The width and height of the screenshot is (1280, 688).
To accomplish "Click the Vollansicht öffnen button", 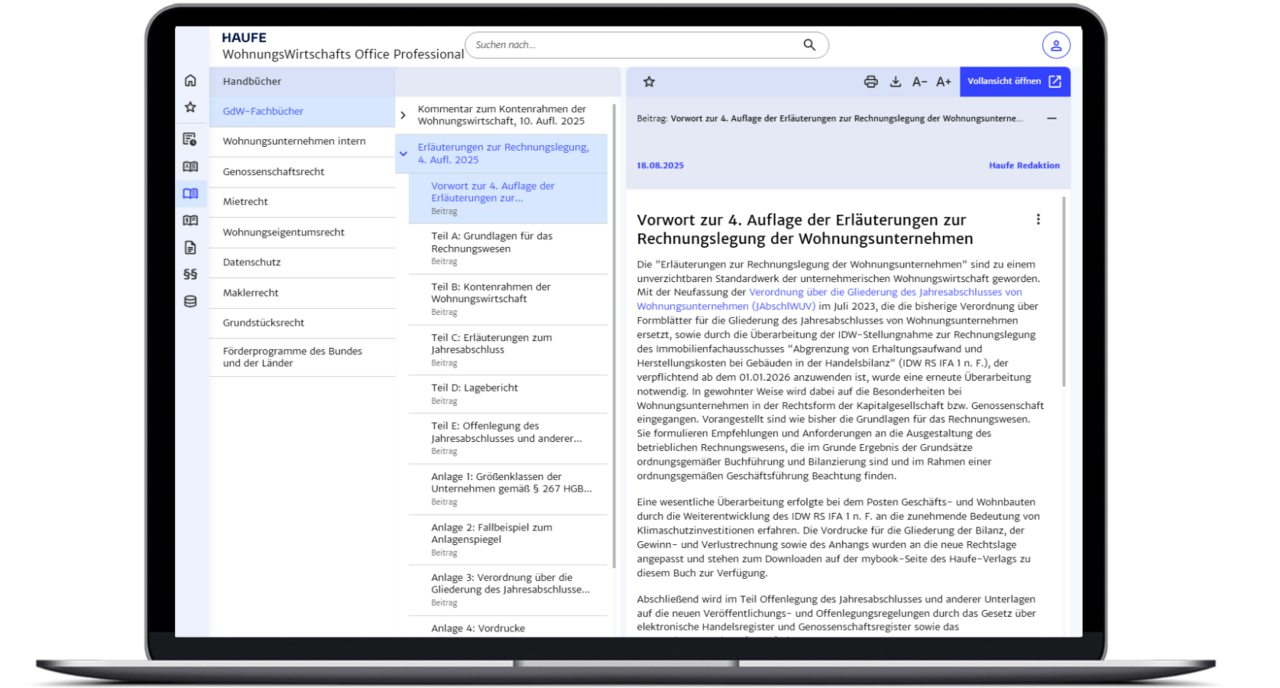I will 1014,81.
